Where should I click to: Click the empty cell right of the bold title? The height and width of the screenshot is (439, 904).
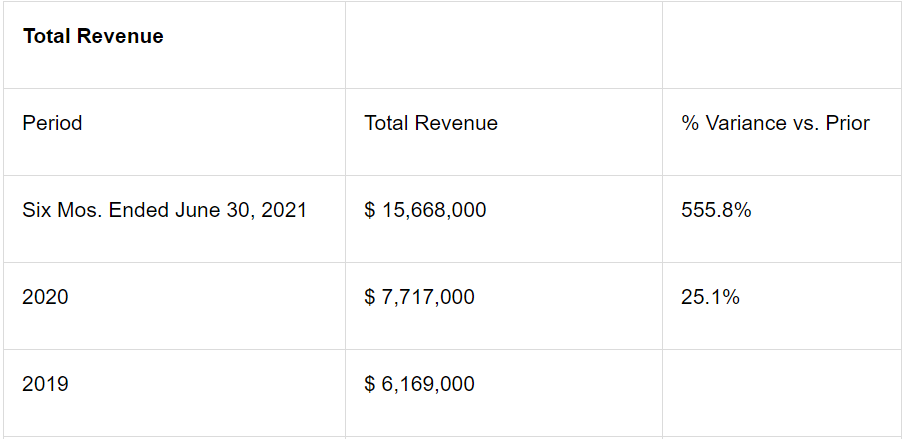(503, 45)
